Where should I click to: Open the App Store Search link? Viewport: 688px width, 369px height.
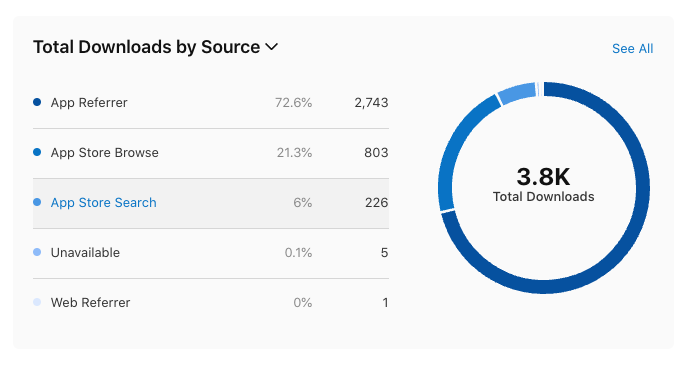click(x=104, y=203)
